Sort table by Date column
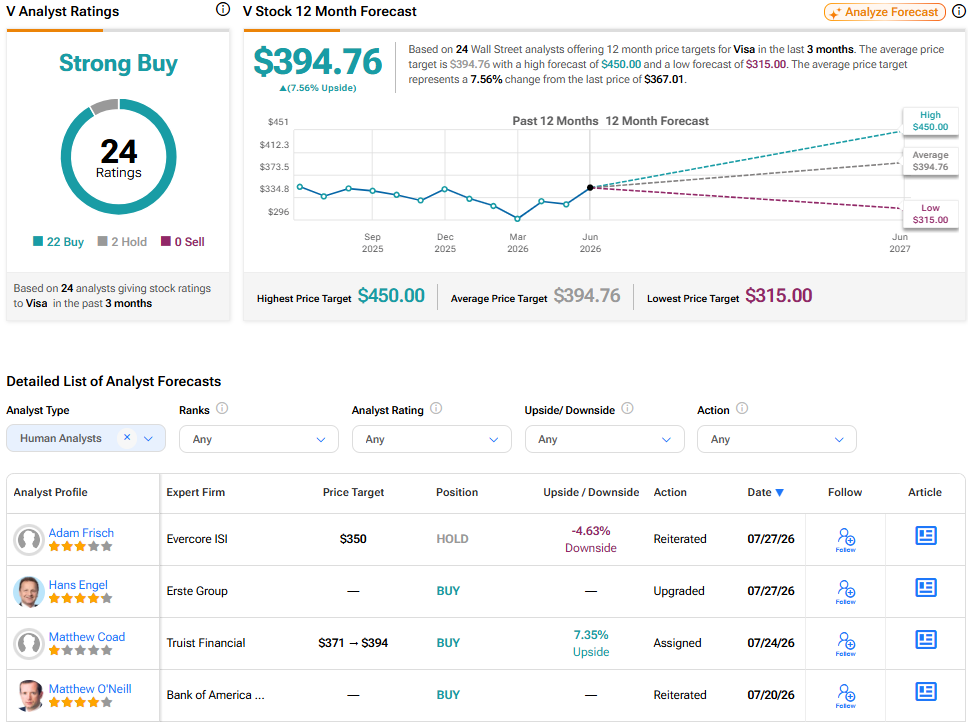The width and height of the screenshot is (968, 722). pos(766,492)
